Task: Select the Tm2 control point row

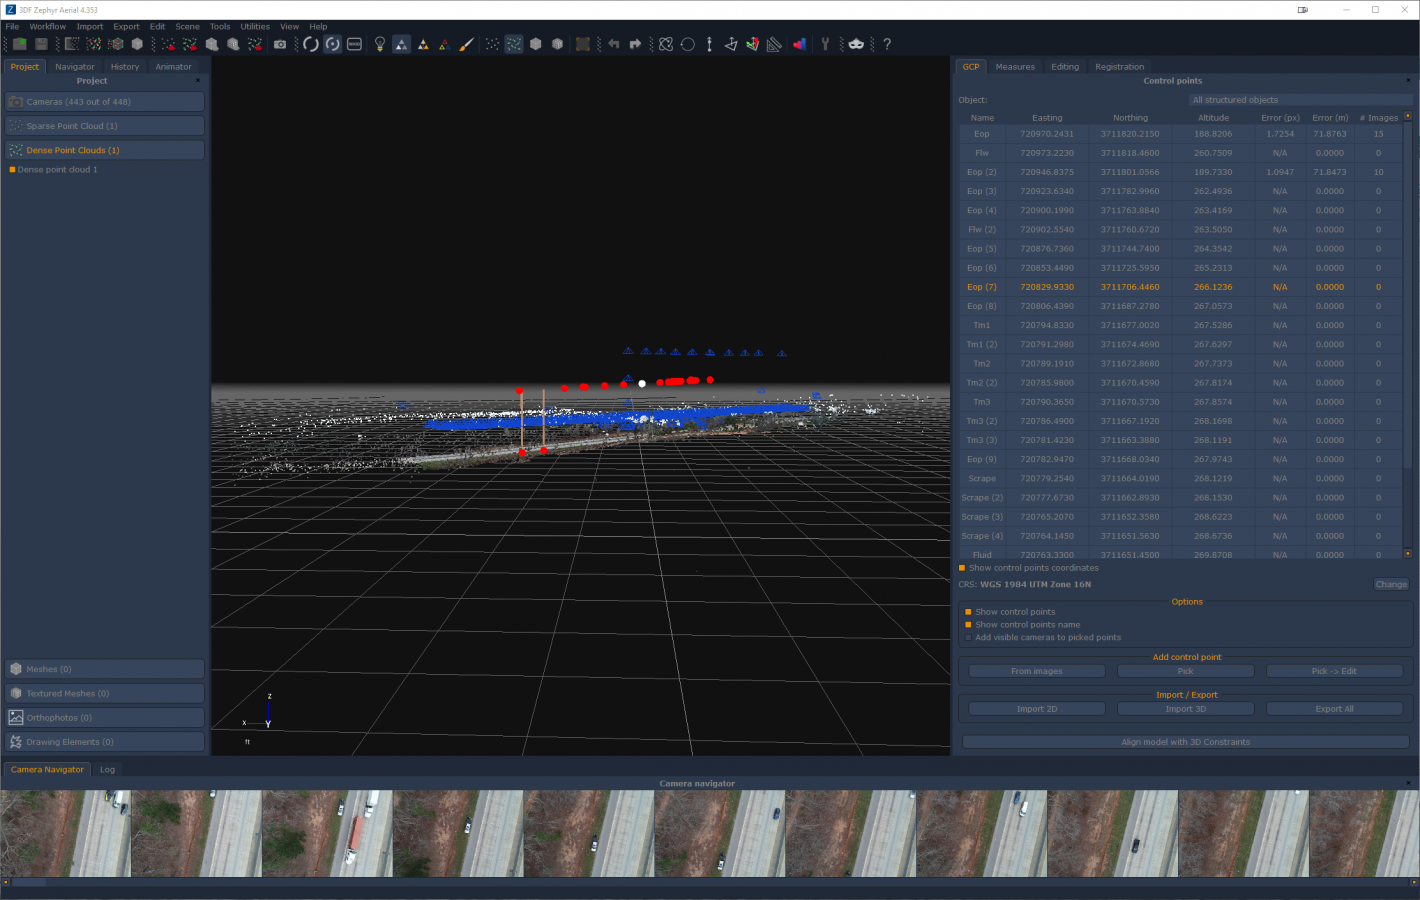Action: pos(1181,364)
